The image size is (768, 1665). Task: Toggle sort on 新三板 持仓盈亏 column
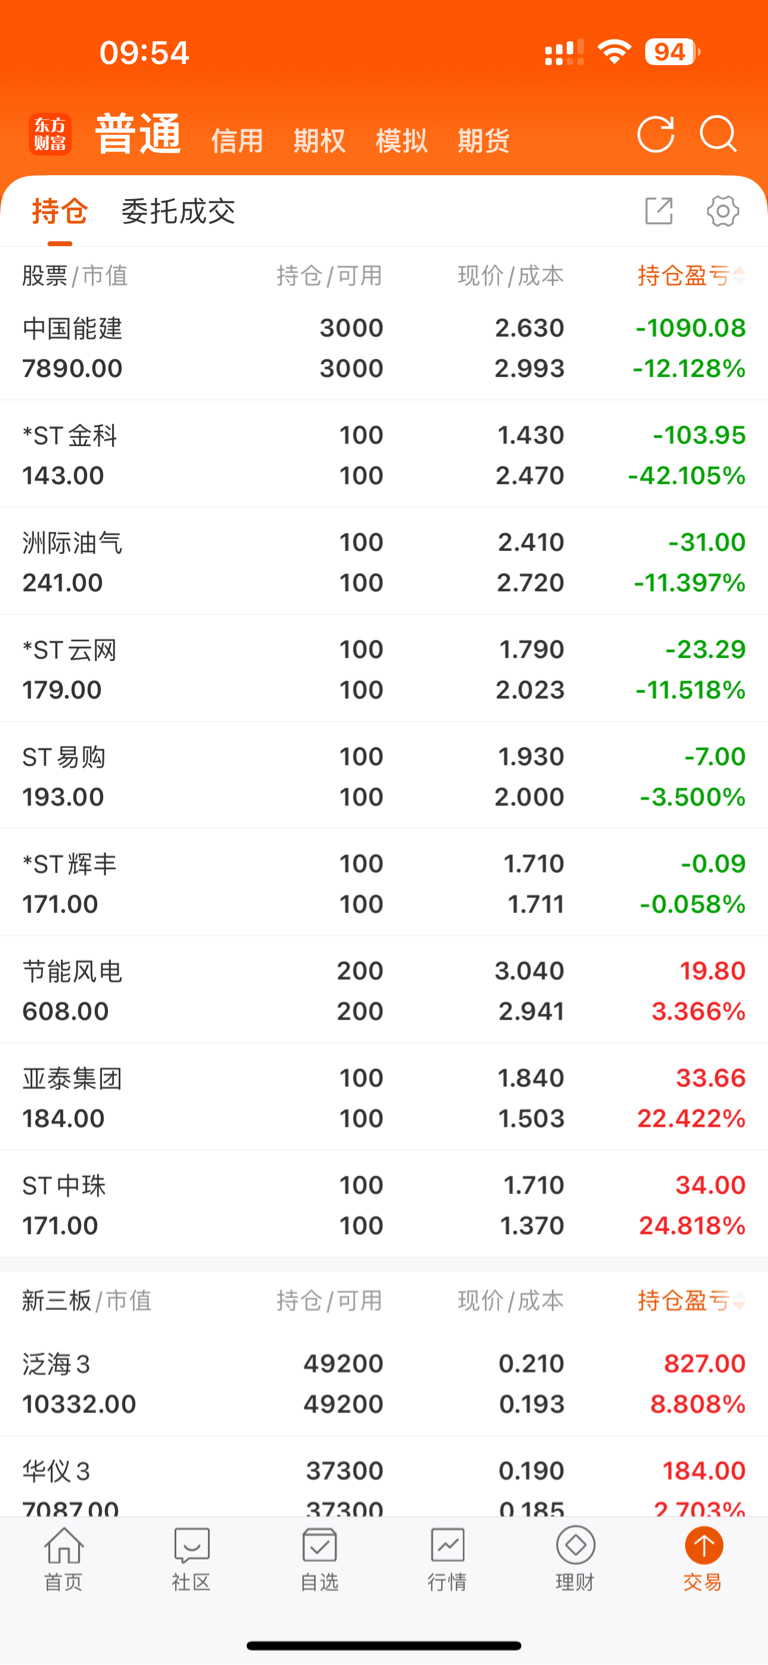(x=692, y=1300)
